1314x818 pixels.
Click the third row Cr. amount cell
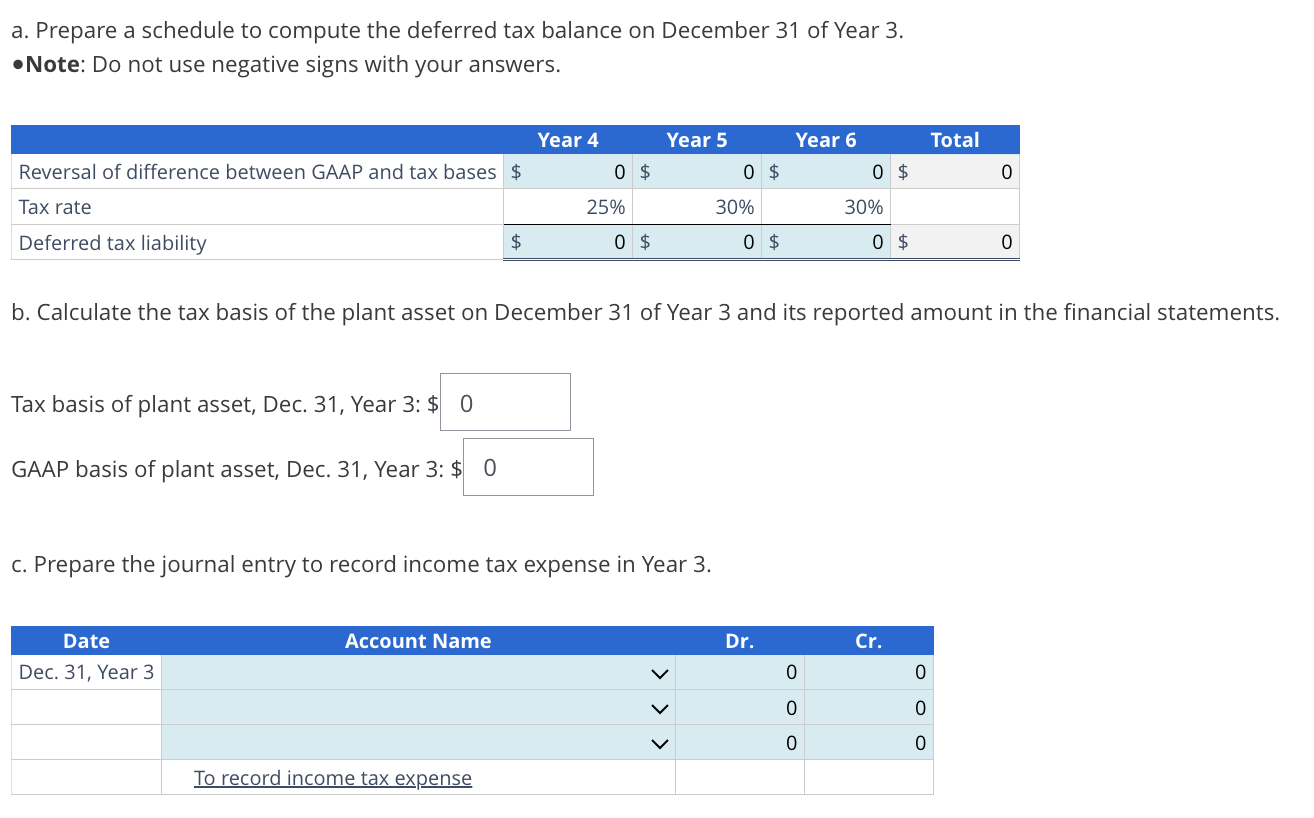[x=868, y=742]
